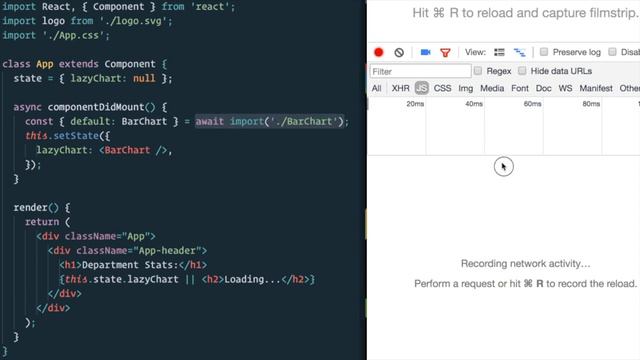Viewport: 640px width, 360px height.
Task: Click 'class App extends Component' line
Action: tap(84, 64)
